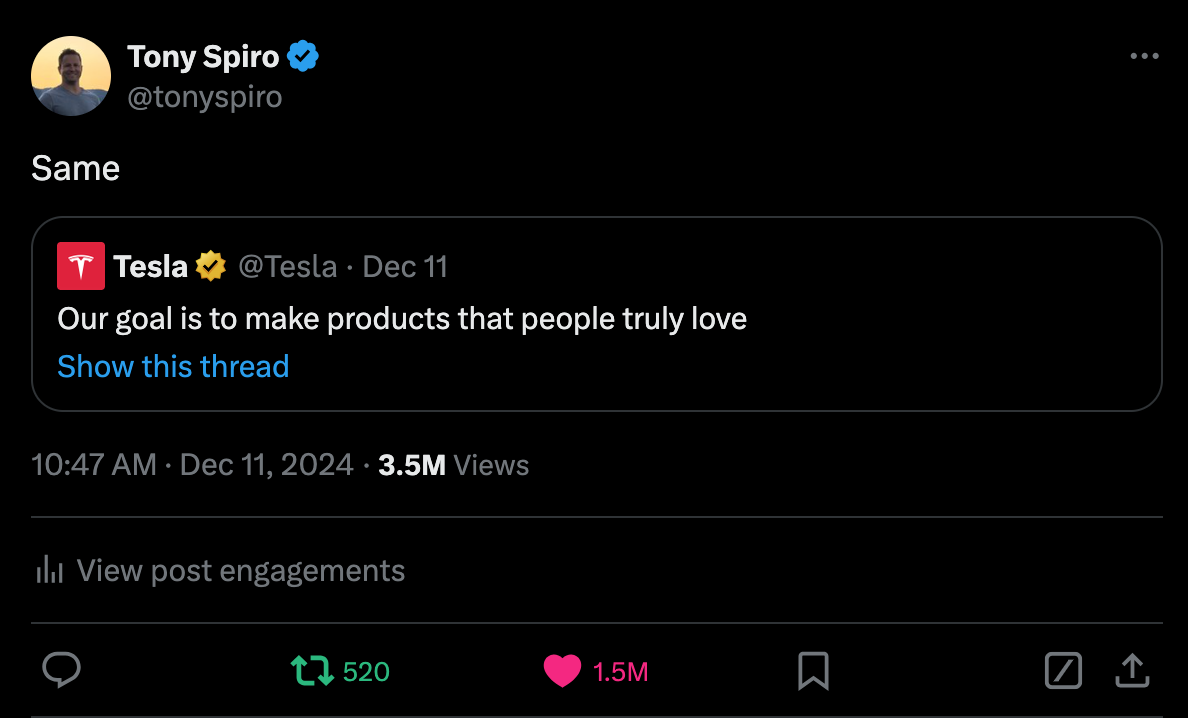Screen dimensions: 1188x718
Task: Click the Tesla logo avatar
Action: click(81, 266)
